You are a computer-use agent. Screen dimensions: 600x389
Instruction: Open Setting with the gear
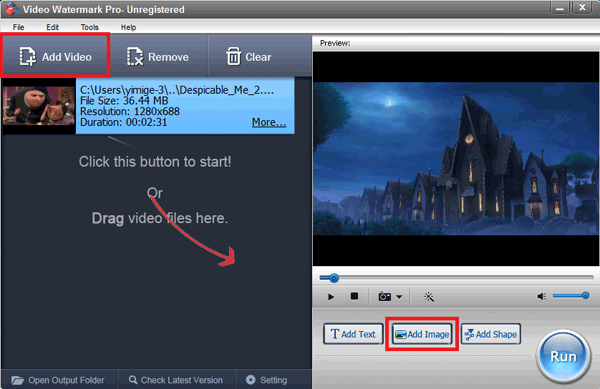tap(266, 380)
